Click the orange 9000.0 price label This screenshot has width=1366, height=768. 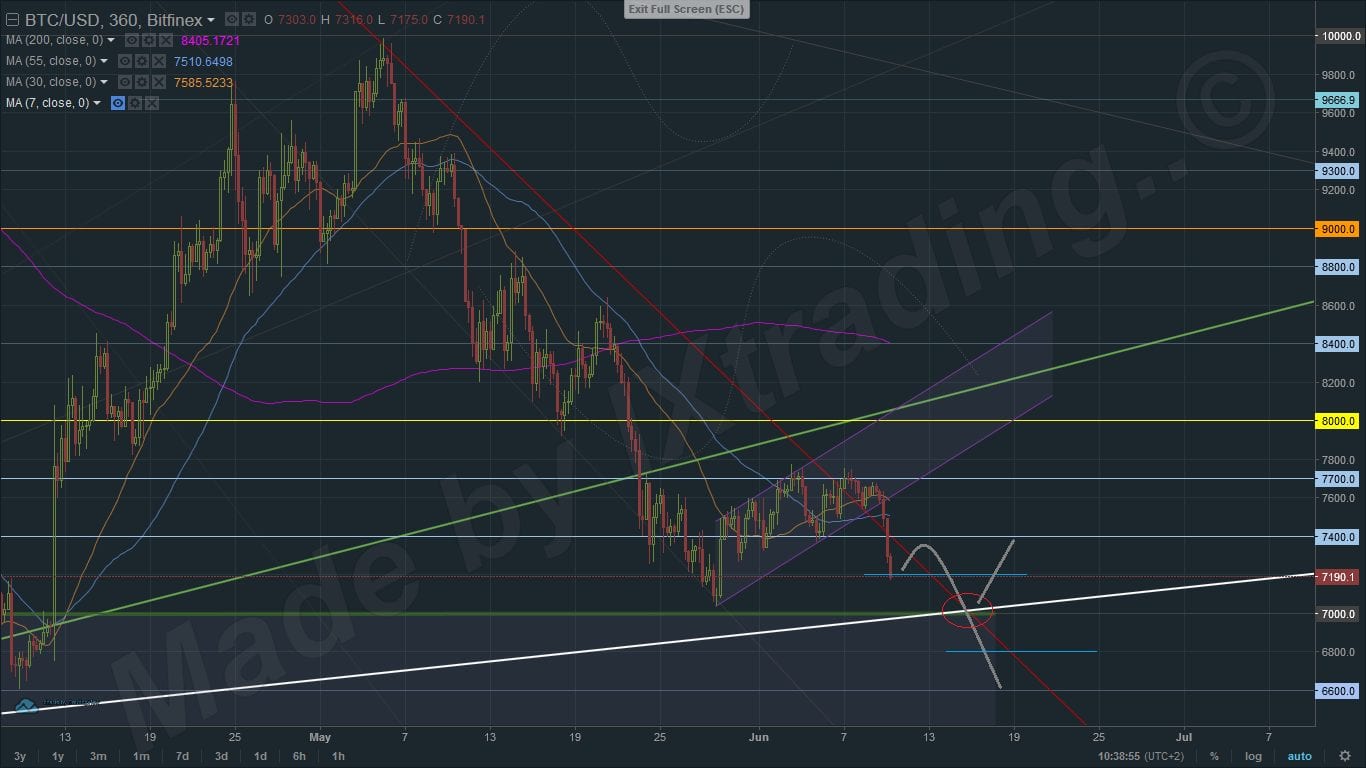click(1338, 229)
